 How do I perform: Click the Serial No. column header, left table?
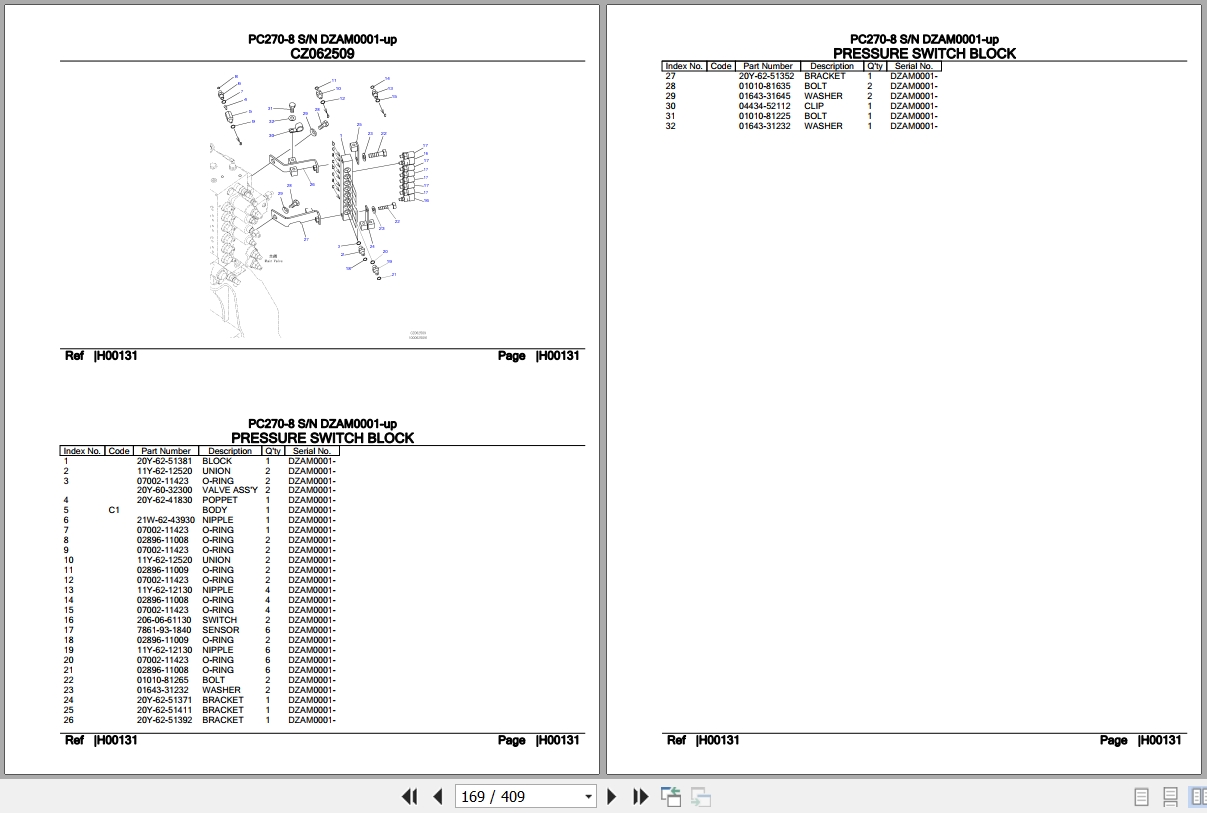(x=311, y=451)
